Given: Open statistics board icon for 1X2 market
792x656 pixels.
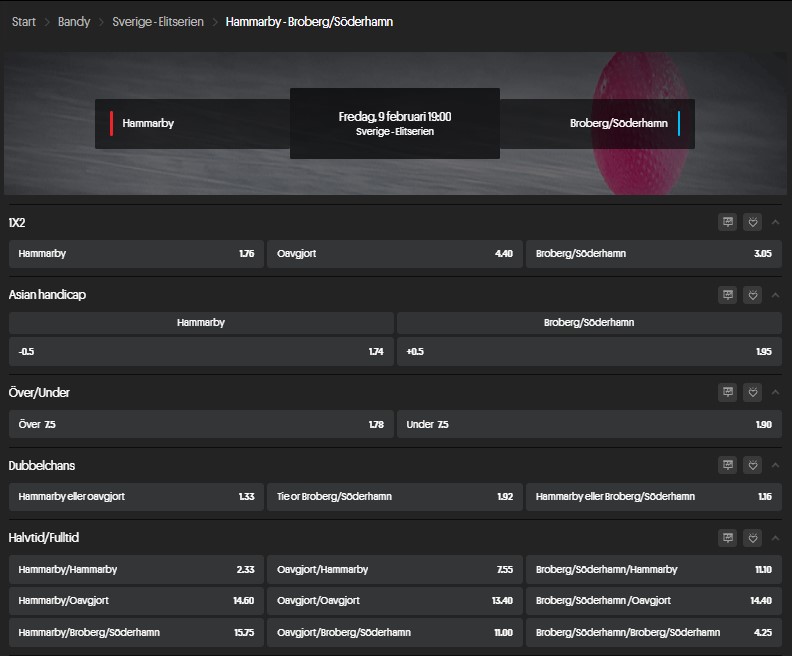Looking at the screenshot, I should [x=727, y=222].
